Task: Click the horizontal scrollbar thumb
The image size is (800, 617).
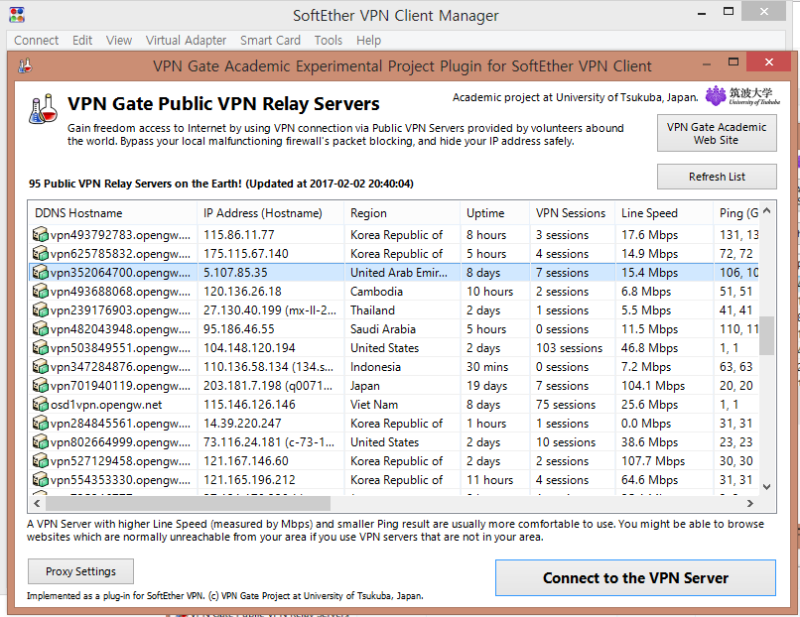Action: 188,503
